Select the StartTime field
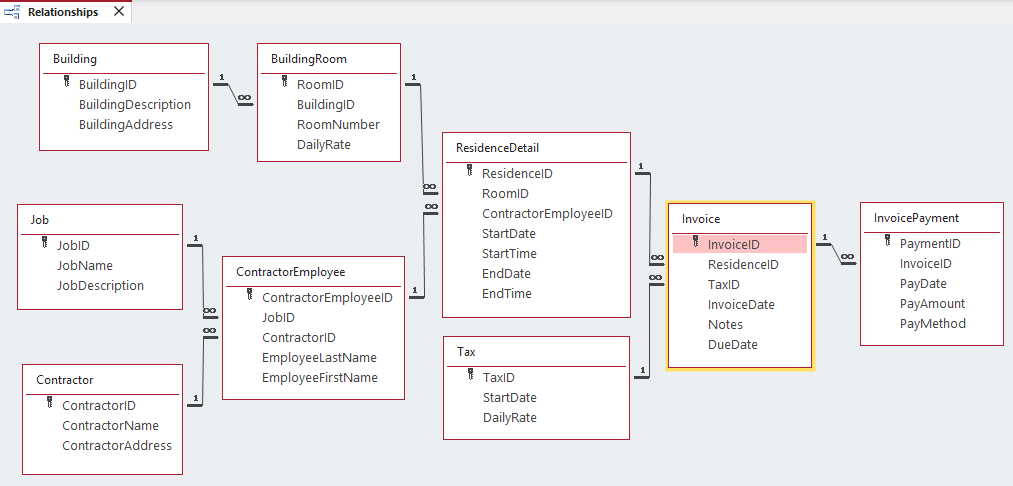This screenshot has width=1013, height=486. coord(509,254)
